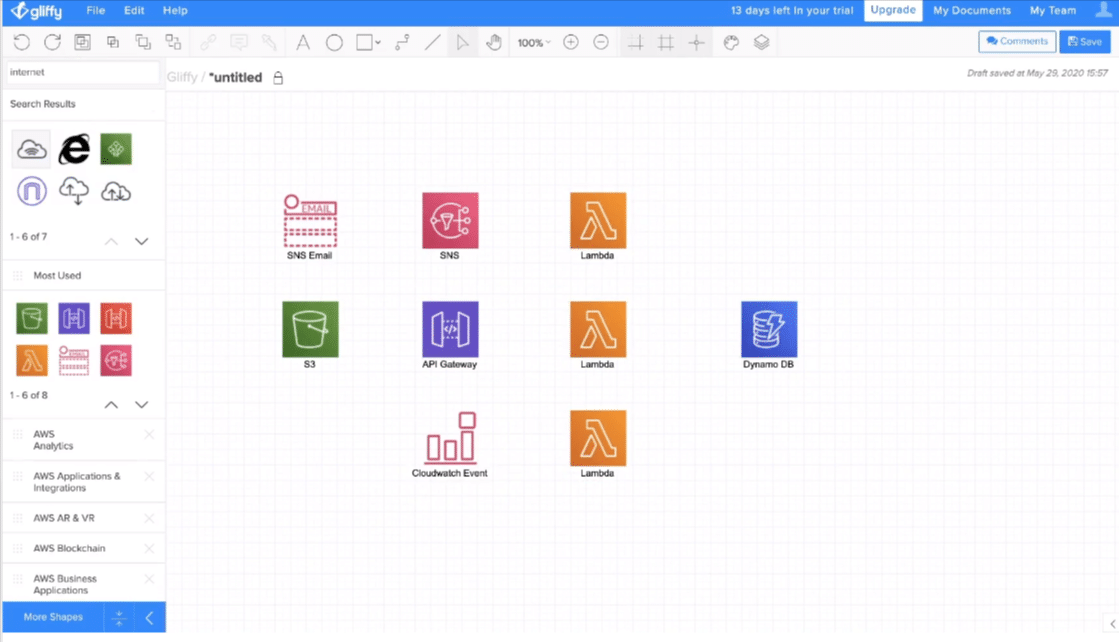The image size is (1119, 642).
Task: Select the Dynamo DB shape on canvas
Action: [769, 329]
